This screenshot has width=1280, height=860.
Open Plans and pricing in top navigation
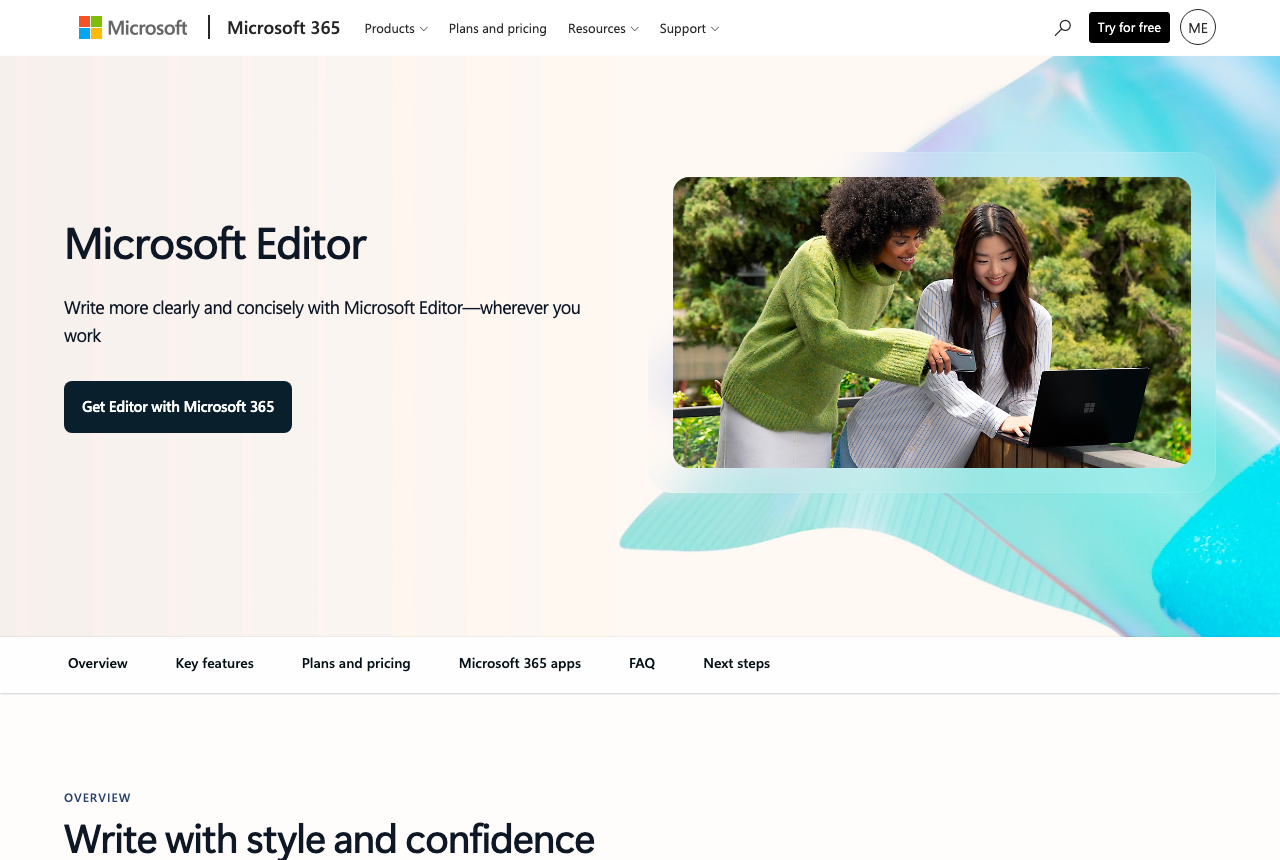(498, 28)
